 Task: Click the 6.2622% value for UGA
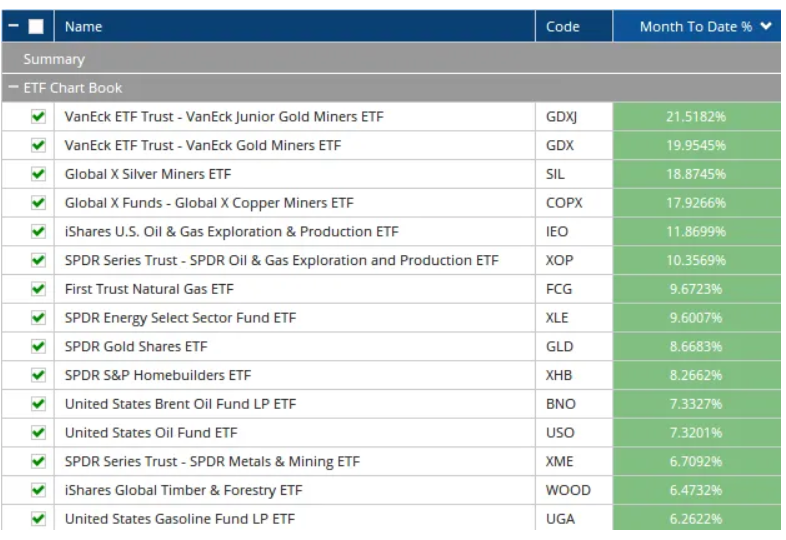pos(696,519)
